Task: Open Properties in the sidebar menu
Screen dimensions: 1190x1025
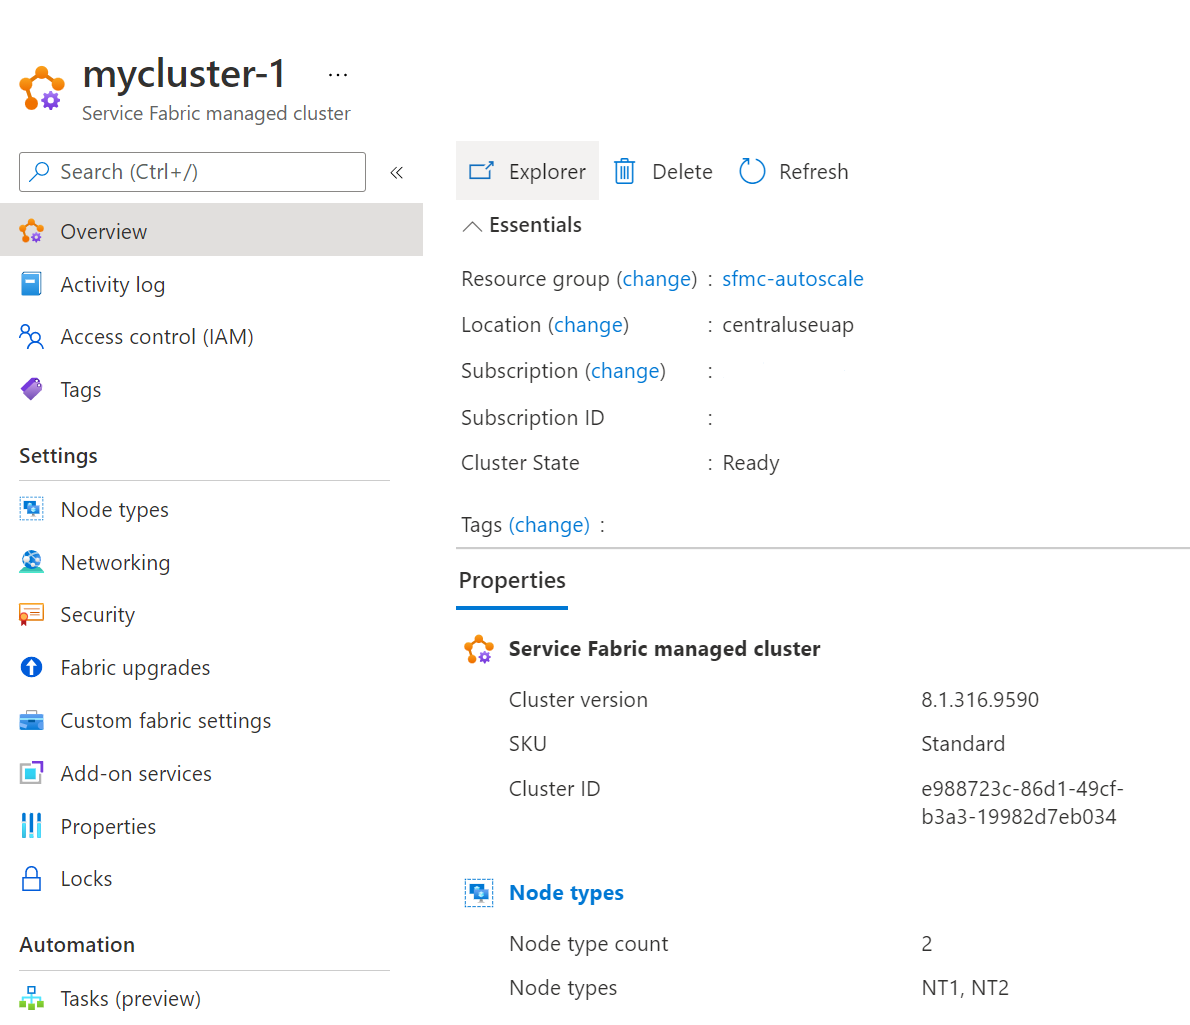Action: click(108, 826)
